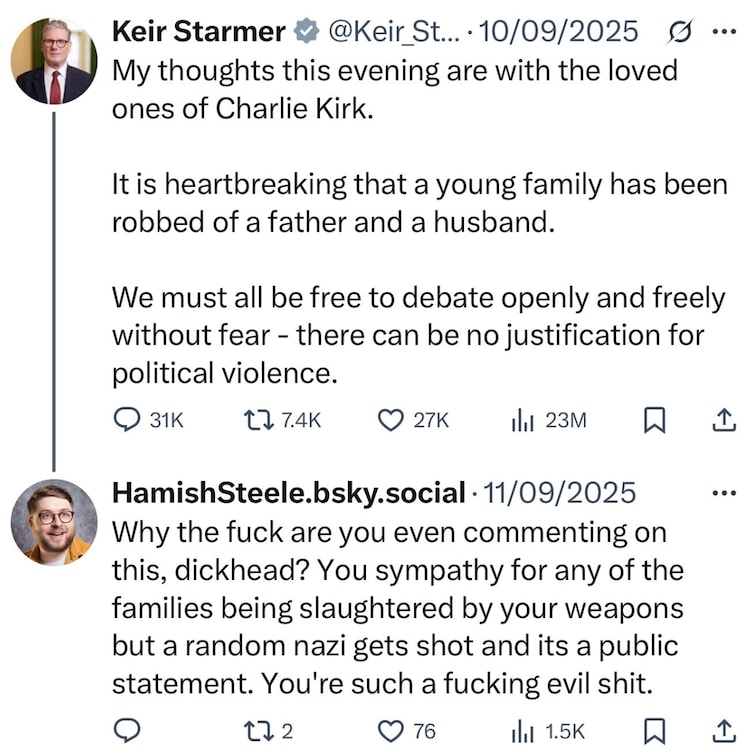The width and height of the screenshot is (750, 753).
Task: Click the Keir Starmer display name
Action: pos(199,32)
